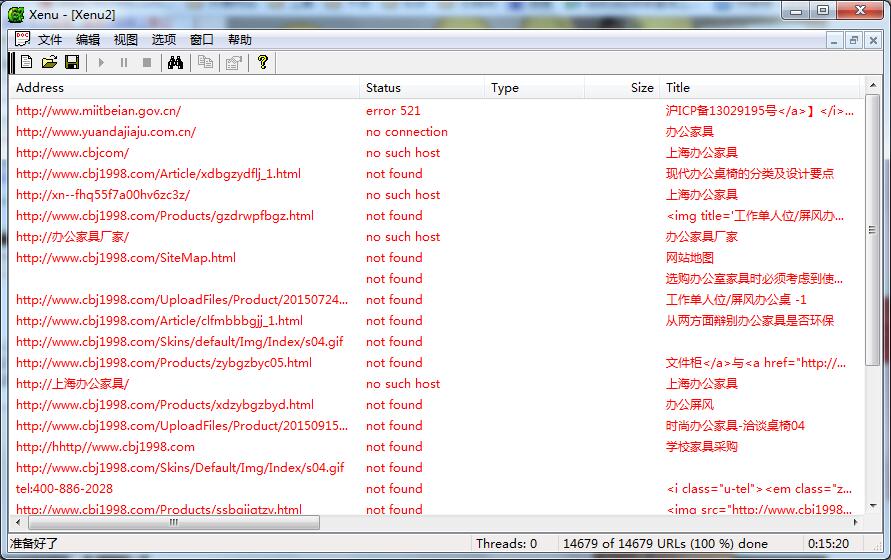Open the 帮助 menu
The width and height of the screenshot is (891, 560).
240,39
